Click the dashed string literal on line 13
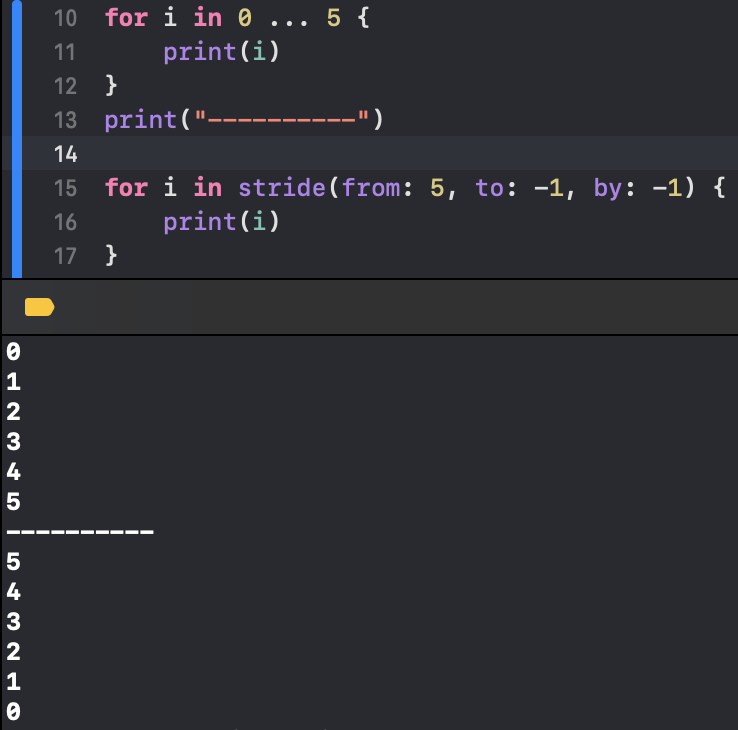The image size is (738, 730). (x=281, y=117)
